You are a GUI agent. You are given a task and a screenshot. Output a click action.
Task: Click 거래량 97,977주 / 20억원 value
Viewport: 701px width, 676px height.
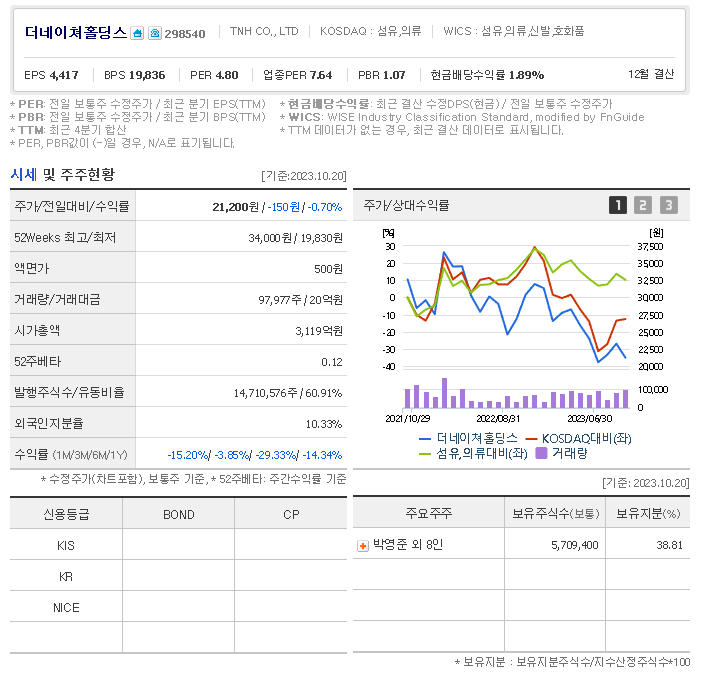(300, 300)
